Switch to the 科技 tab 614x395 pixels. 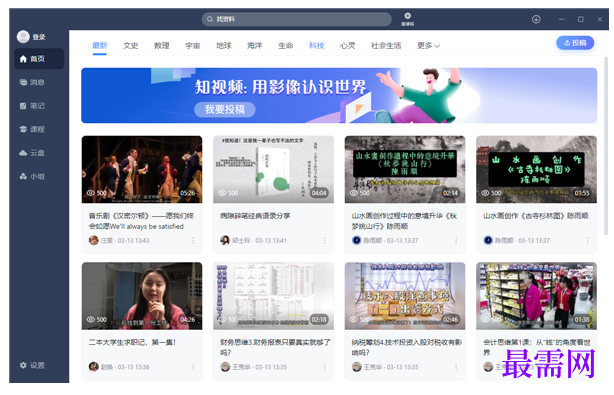(x=316, y=46)
